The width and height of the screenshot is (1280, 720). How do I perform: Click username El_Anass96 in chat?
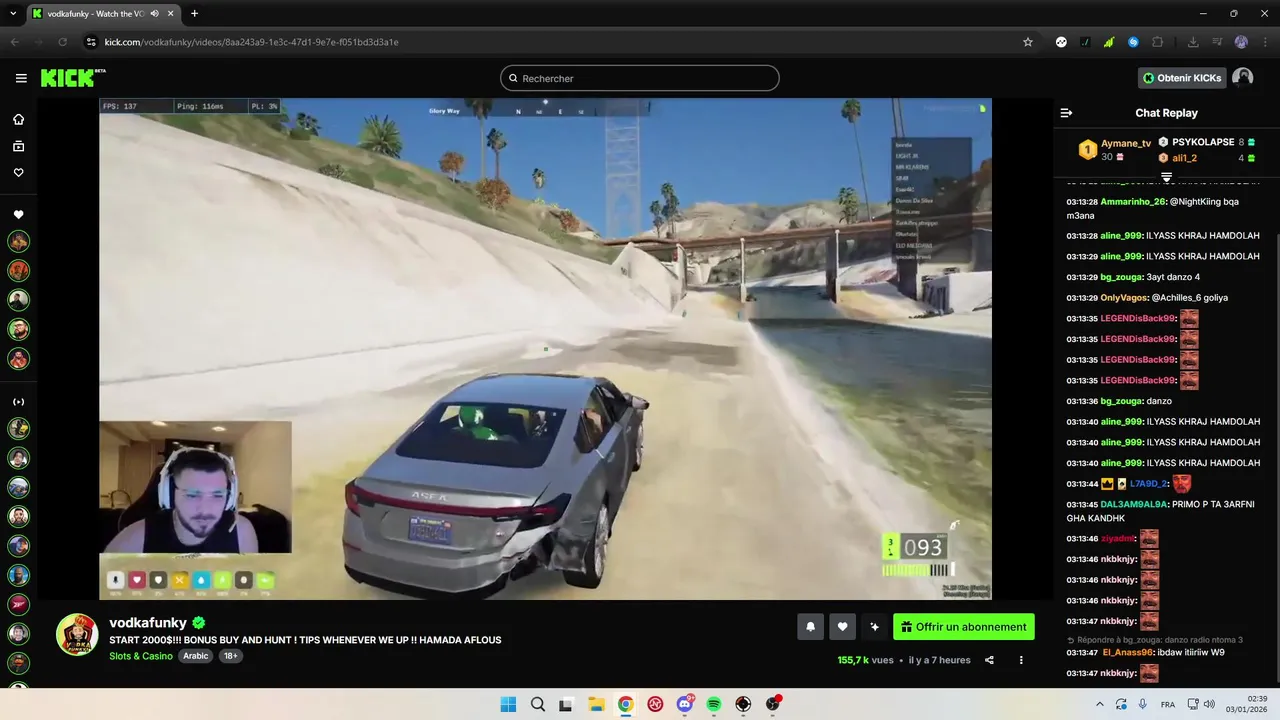[x=1127, y=653]
